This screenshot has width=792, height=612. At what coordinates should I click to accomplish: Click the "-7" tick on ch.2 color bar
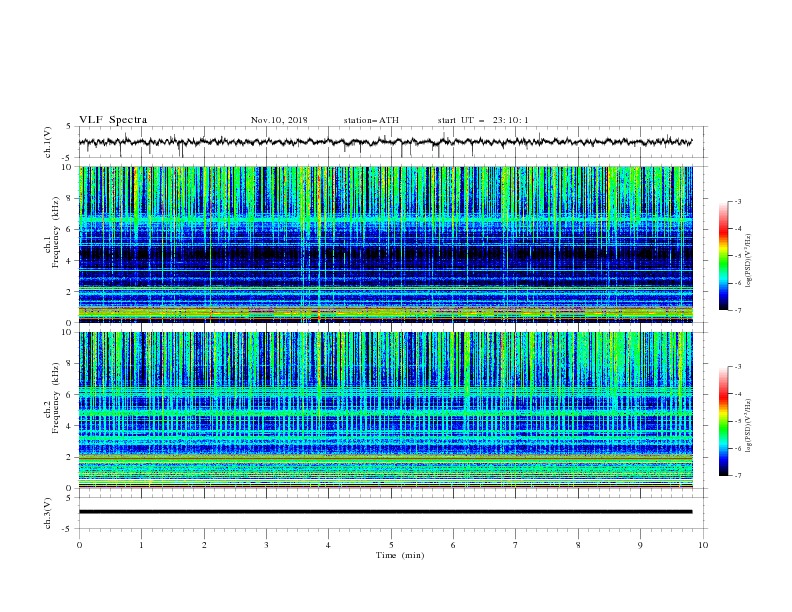point(737,475)
